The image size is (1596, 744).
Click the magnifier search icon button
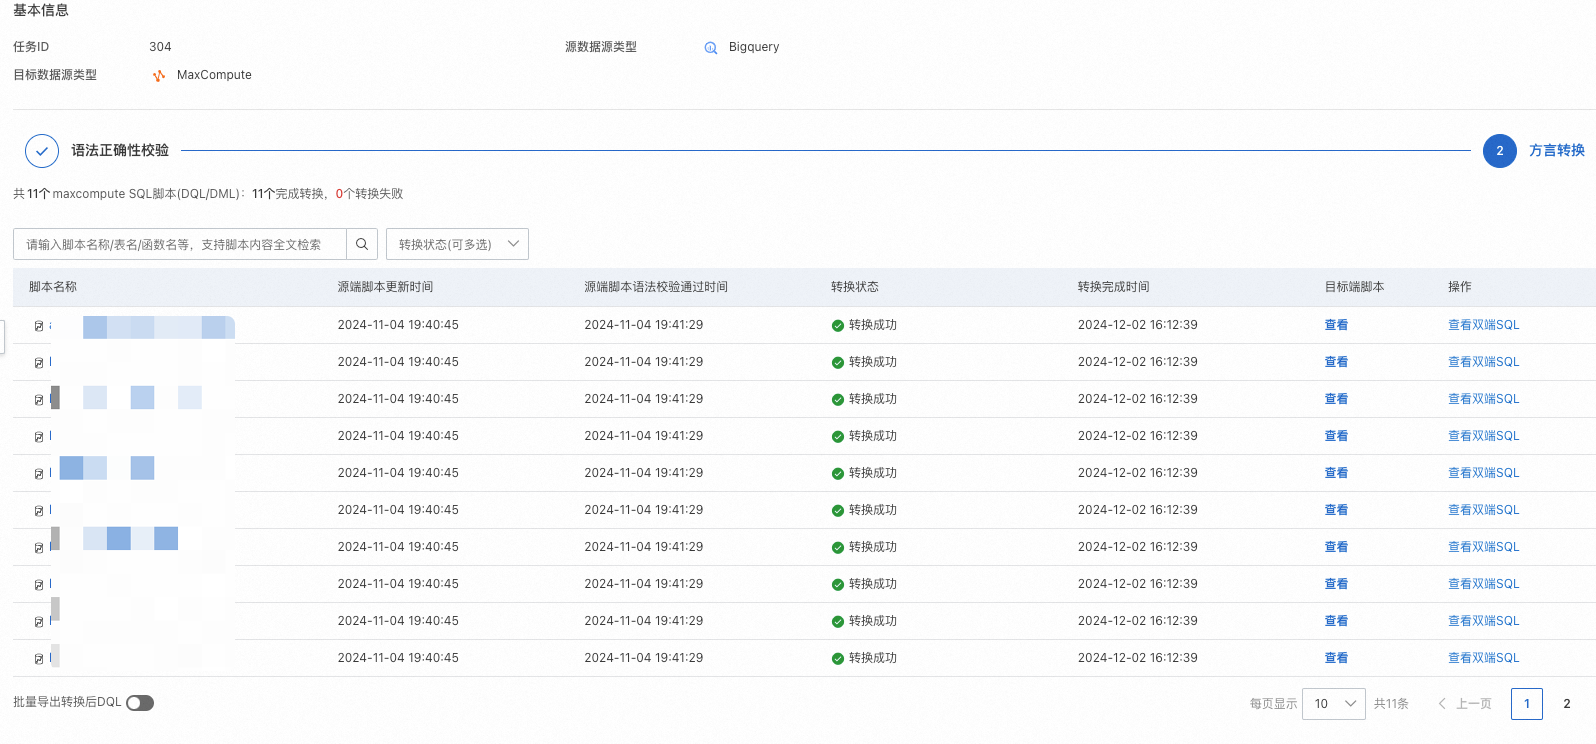[362, 244]
